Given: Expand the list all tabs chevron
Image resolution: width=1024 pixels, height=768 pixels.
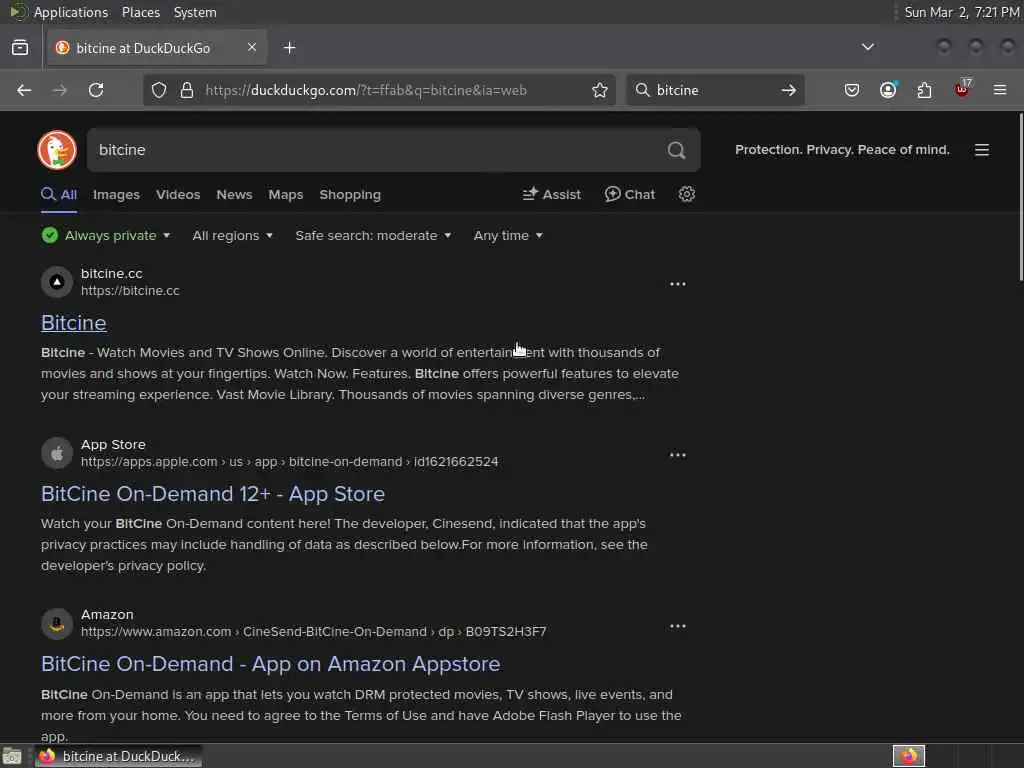Looking at the screenshot, I should [868, 47].
